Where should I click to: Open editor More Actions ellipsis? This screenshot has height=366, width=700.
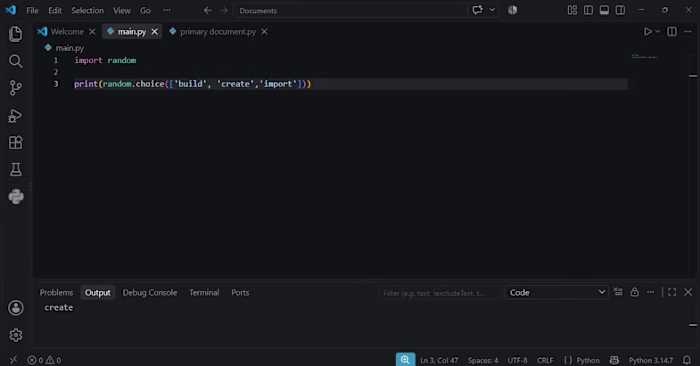point(688,32)
